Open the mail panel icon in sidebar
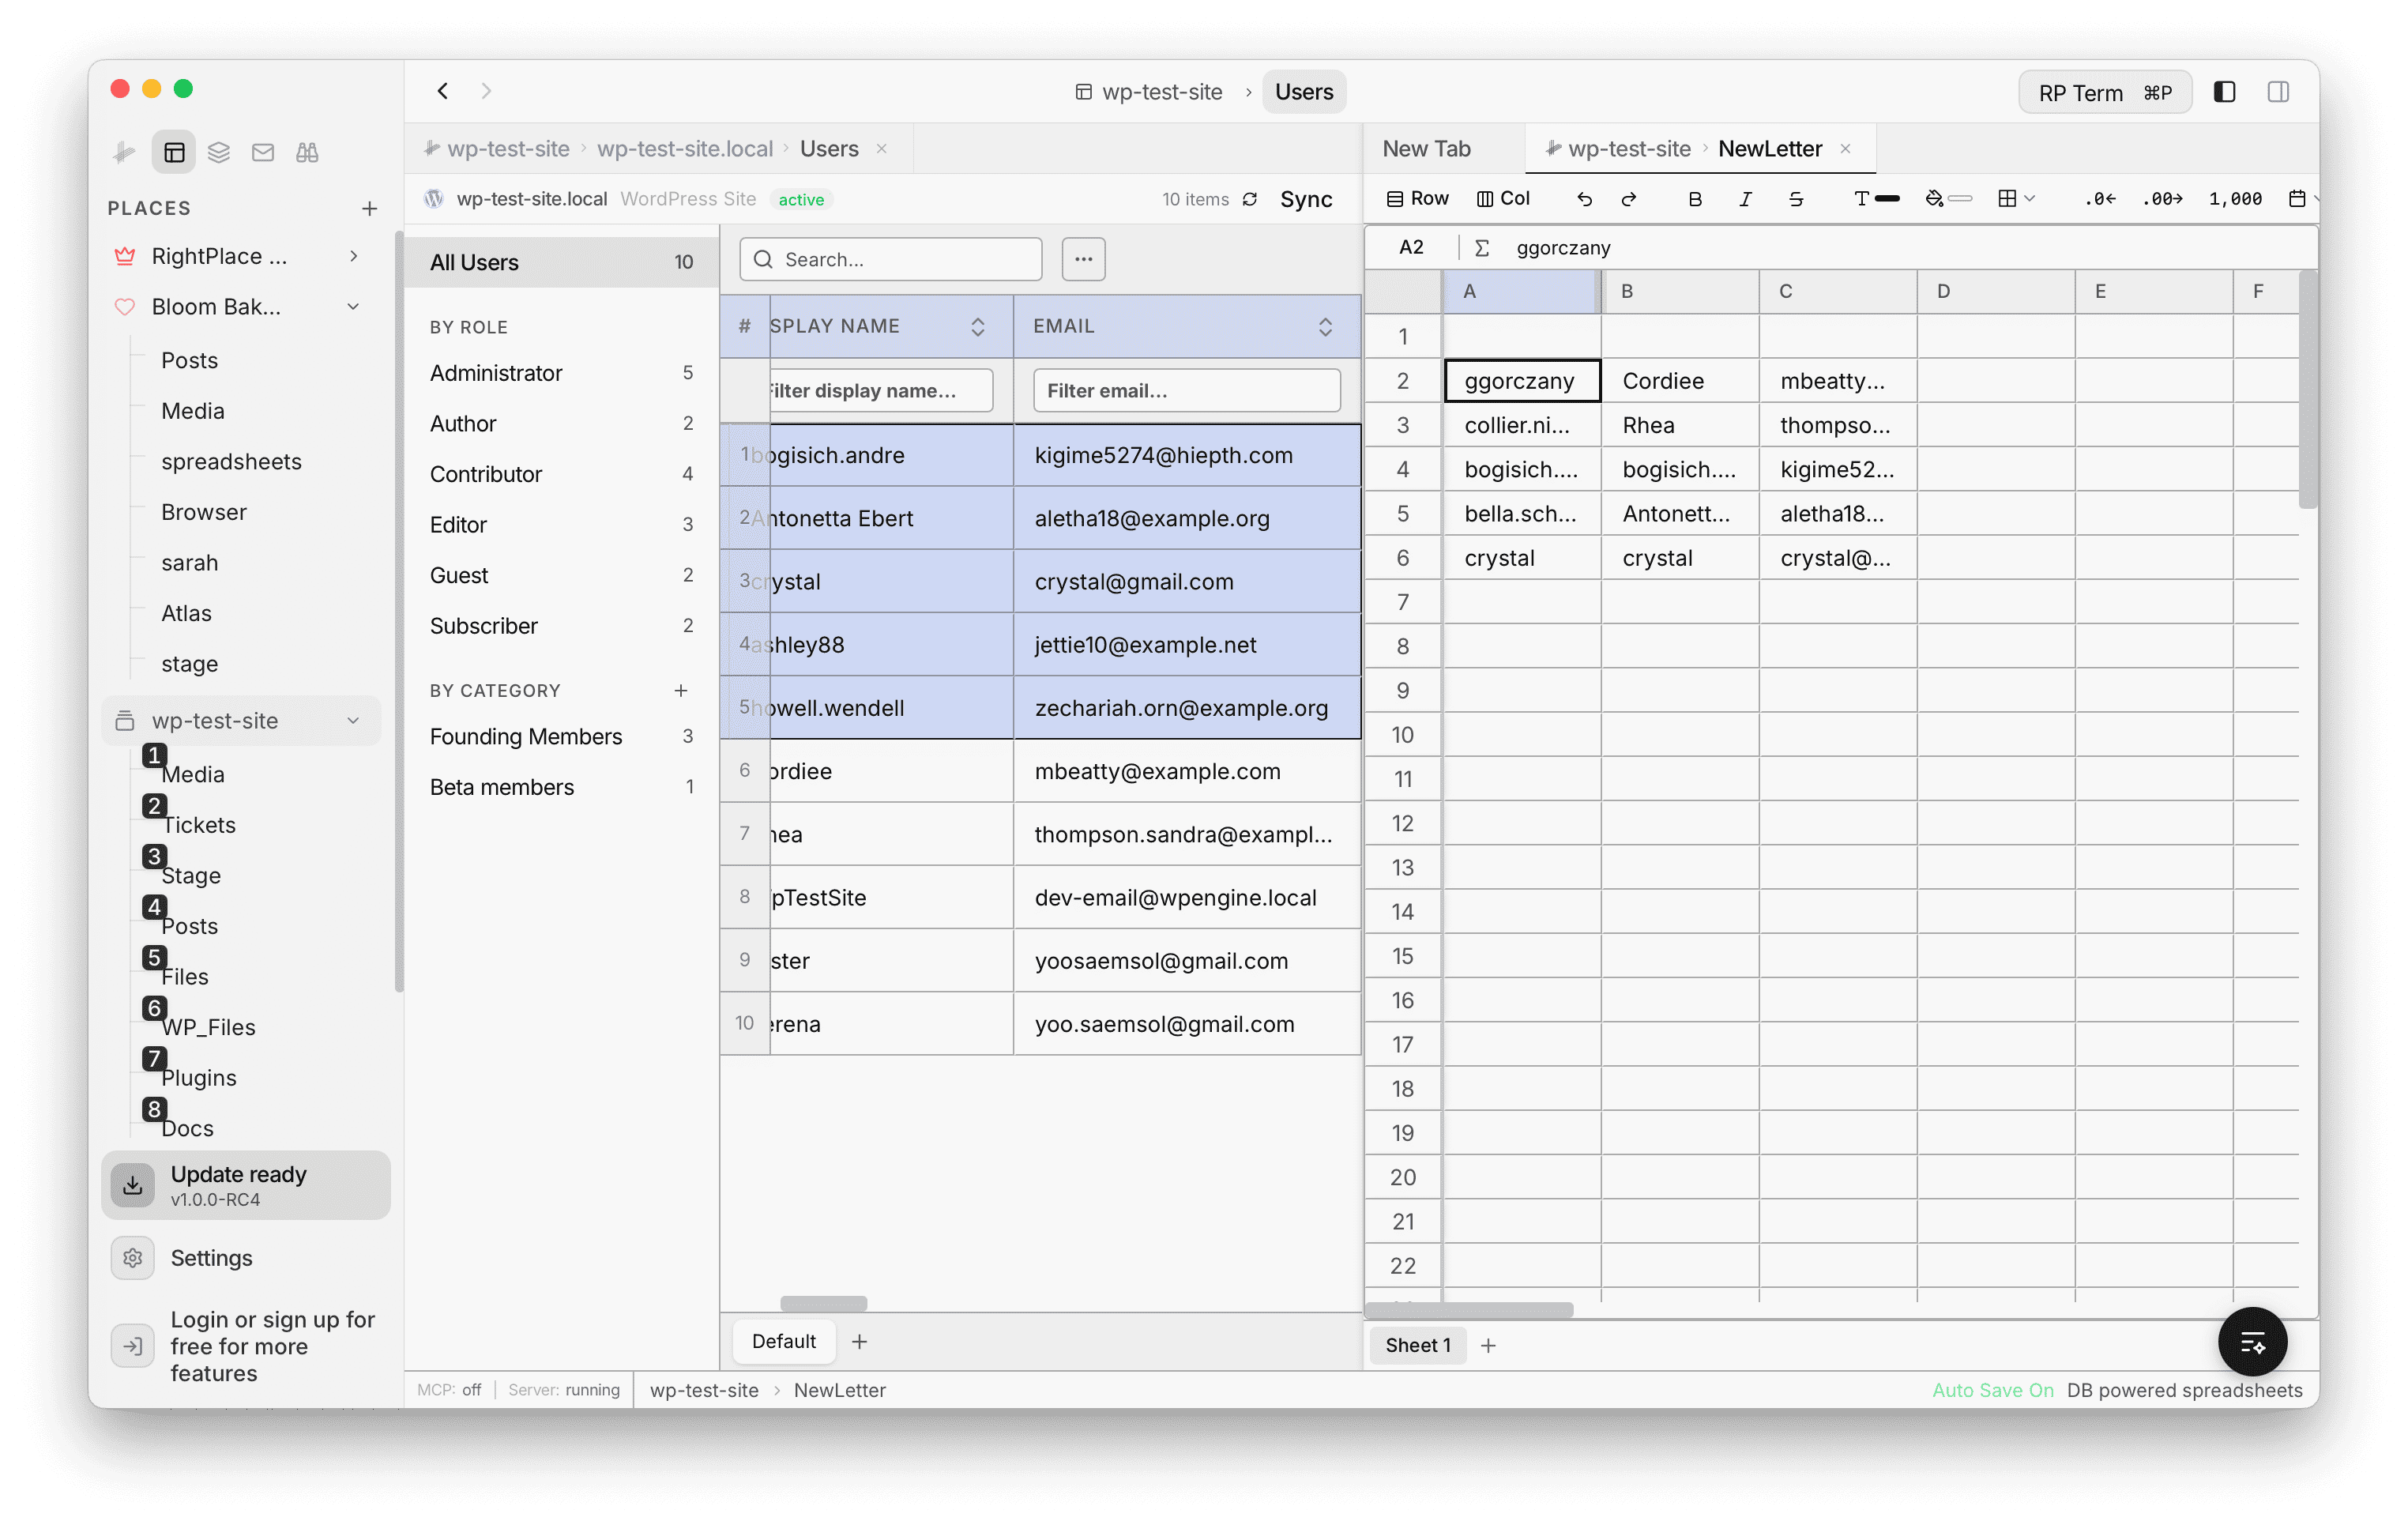Image resolution: width=2408 pixels, height=1525 pixels. (263, 152)
